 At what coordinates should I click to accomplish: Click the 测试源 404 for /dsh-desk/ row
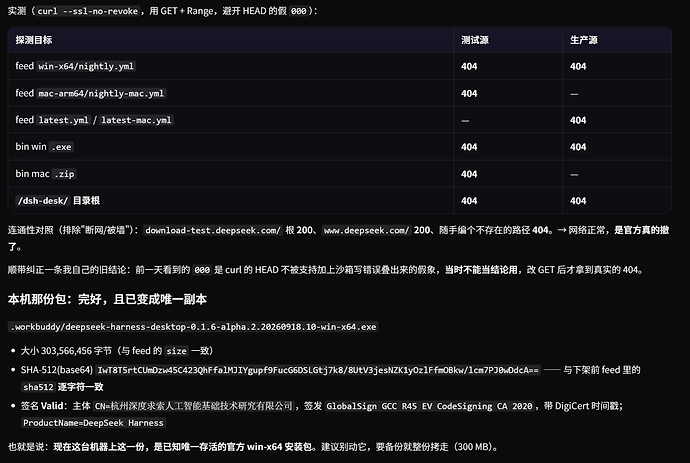pyautogui.click(x=469, y=201)
